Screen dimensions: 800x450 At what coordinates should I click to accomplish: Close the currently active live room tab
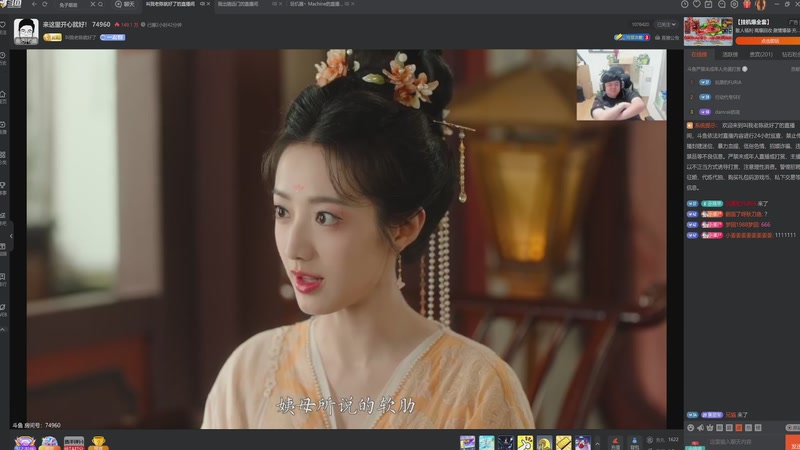pyautogui.click(x=208, y=4)
